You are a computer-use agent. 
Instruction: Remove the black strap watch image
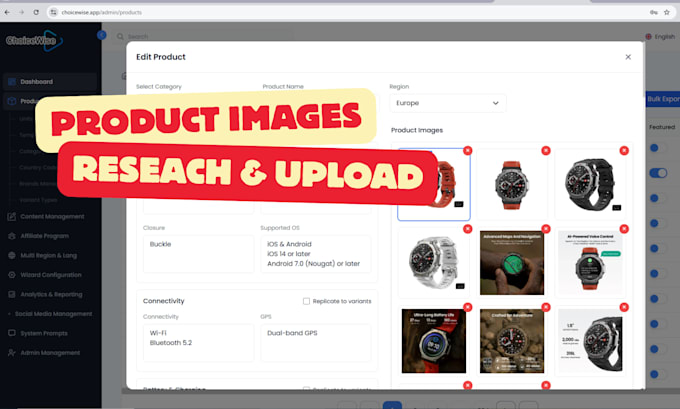pos(624,151)
